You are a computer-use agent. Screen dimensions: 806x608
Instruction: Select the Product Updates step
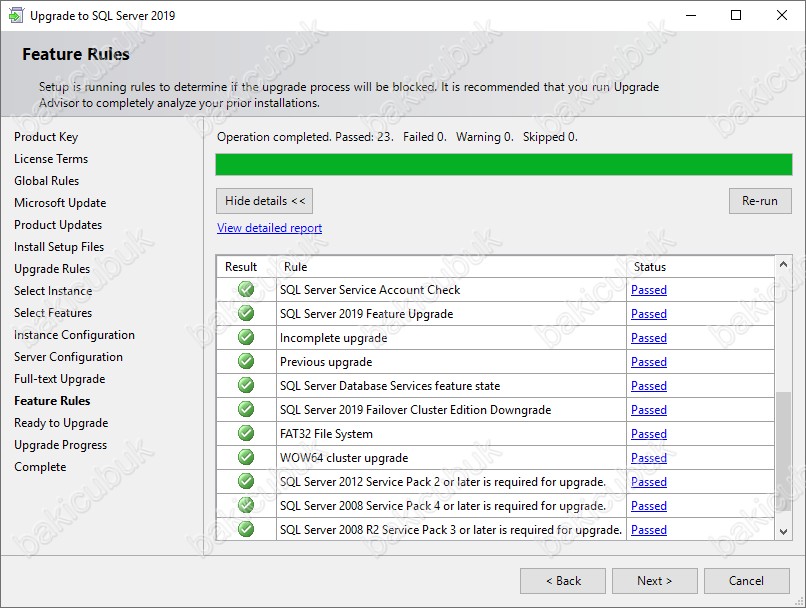[x=58, y=225]
